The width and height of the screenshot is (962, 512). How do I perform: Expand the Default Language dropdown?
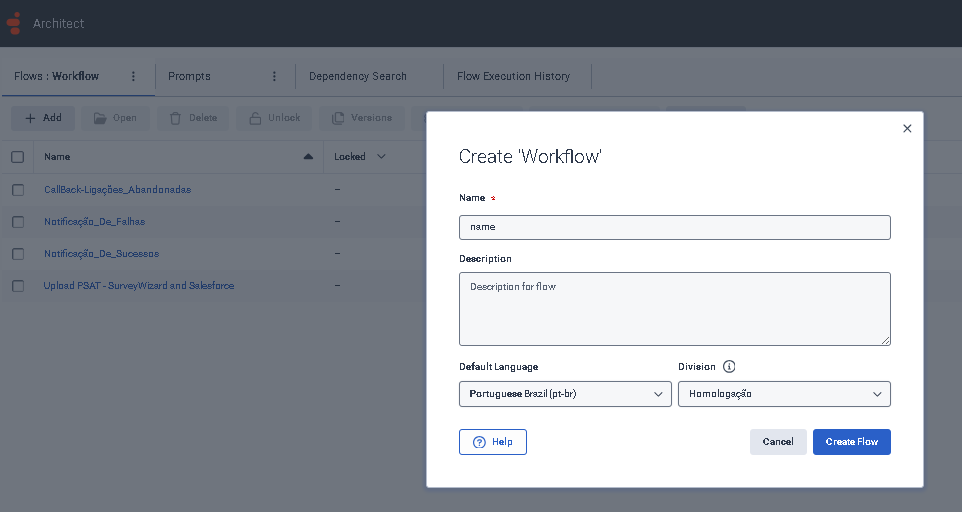click(565, 394)
